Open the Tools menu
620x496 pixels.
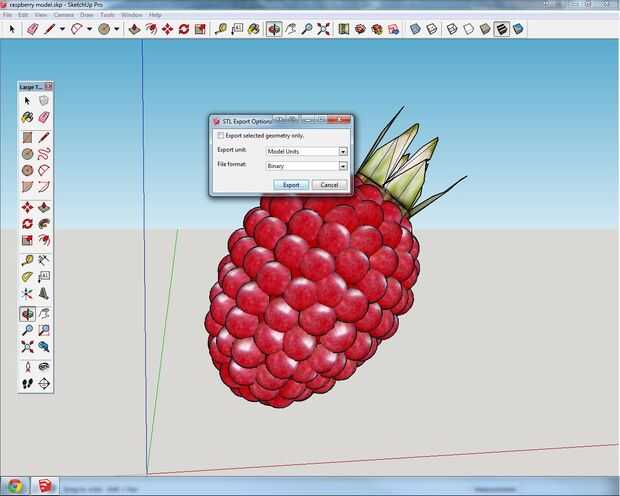(107, 15)
